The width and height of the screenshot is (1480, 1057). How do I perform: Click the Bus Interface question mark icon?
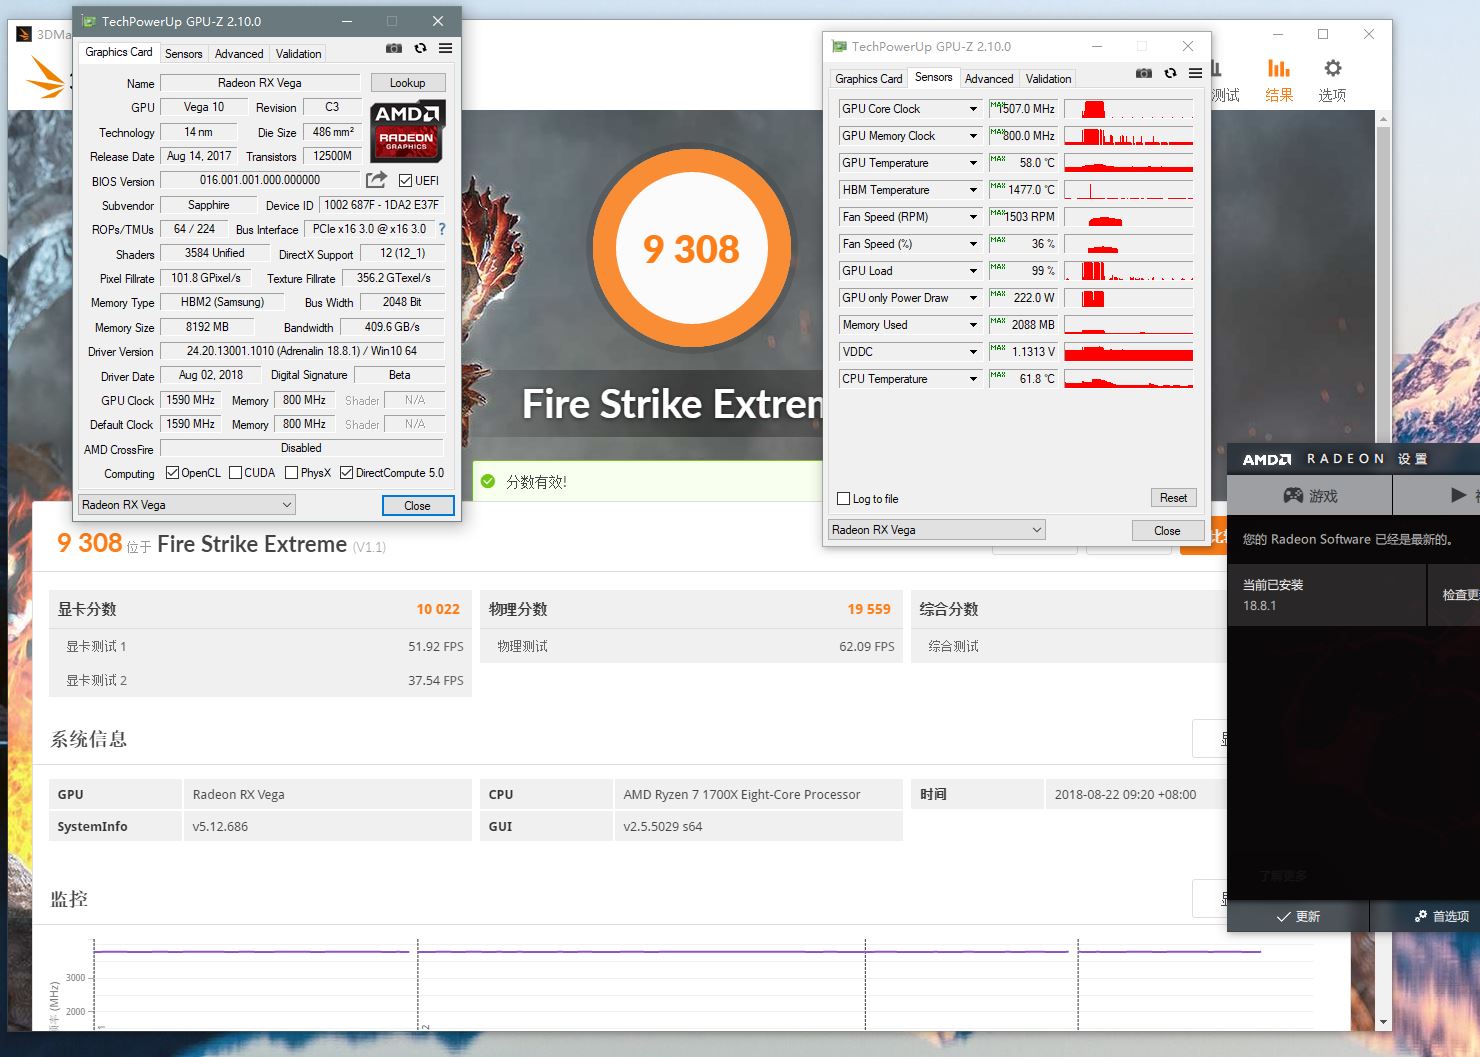point(441,229)
